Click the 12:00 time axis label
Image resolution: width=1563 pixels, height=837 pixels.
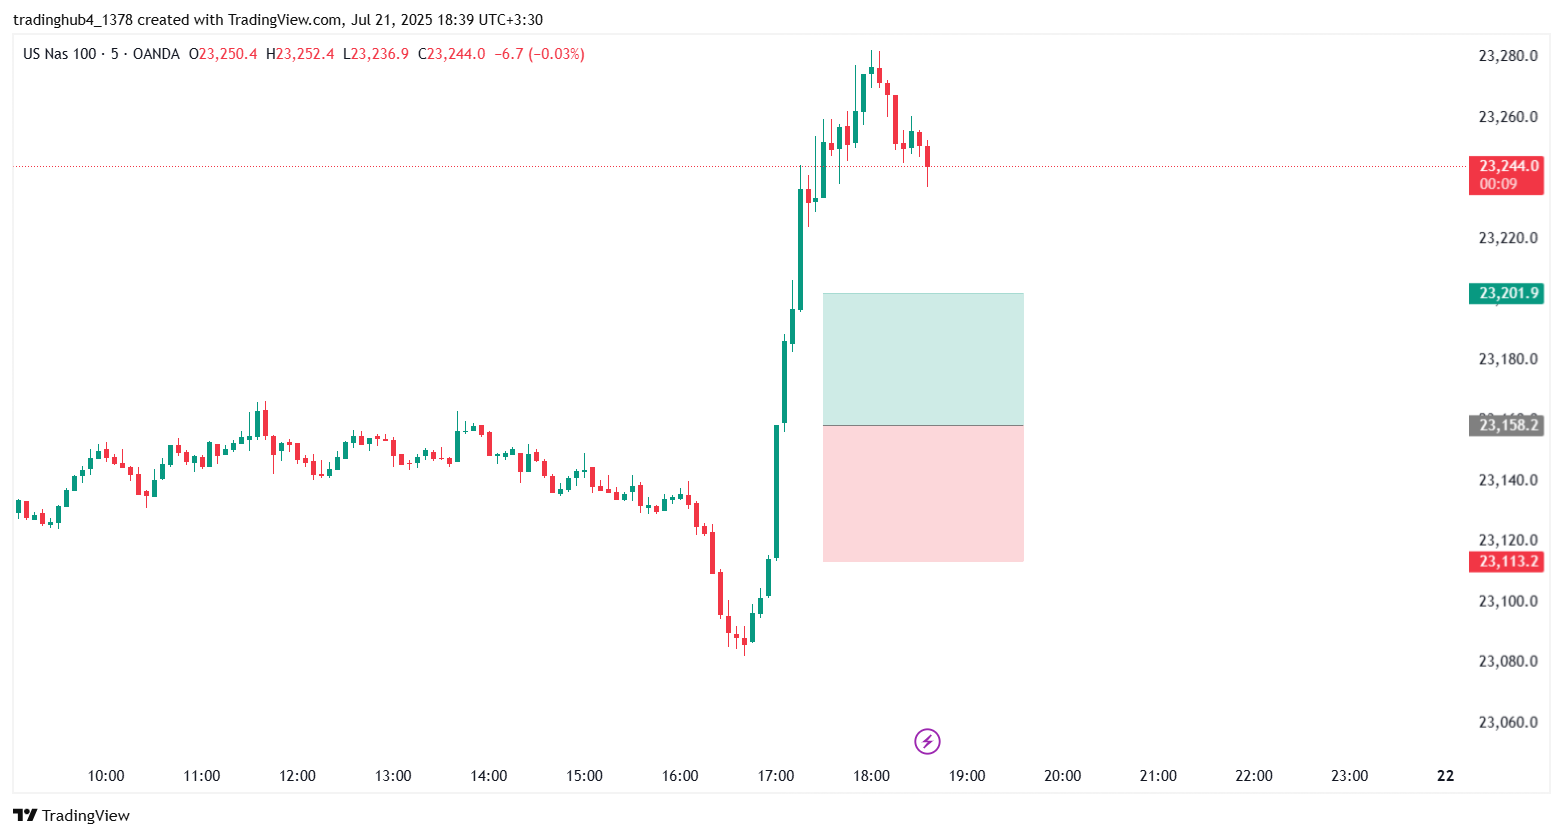coord(297,776)
